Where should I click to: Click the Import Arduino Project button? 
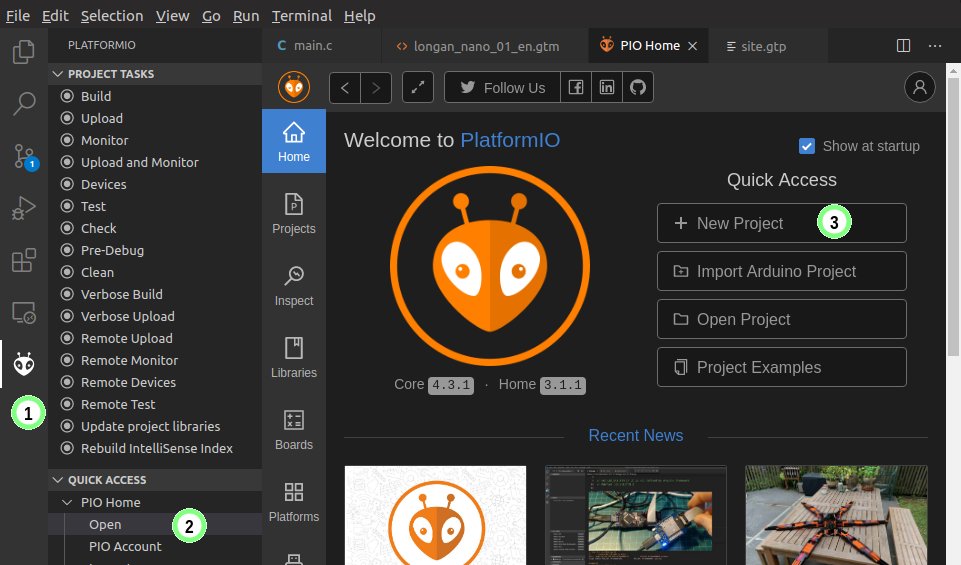pos(781,271)
